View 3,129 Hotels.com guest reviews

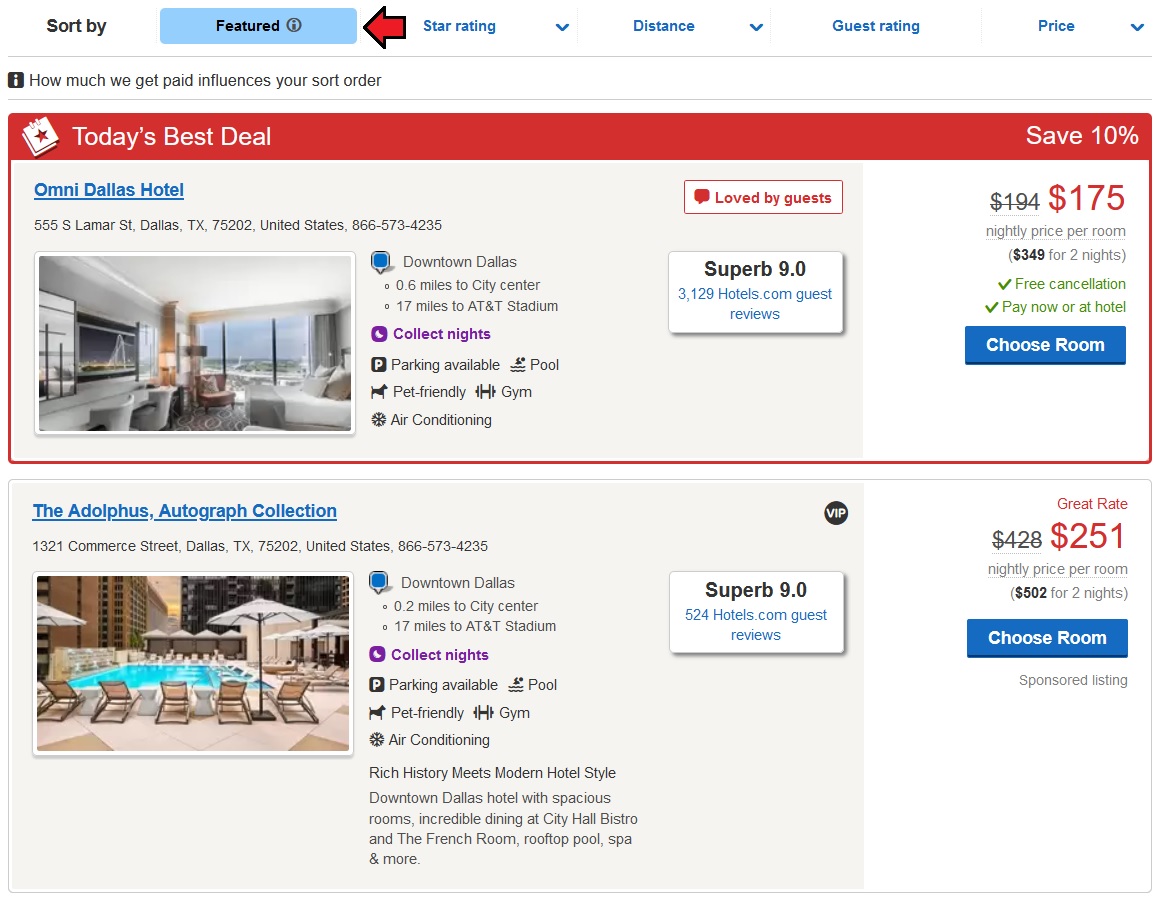(755, 304)
